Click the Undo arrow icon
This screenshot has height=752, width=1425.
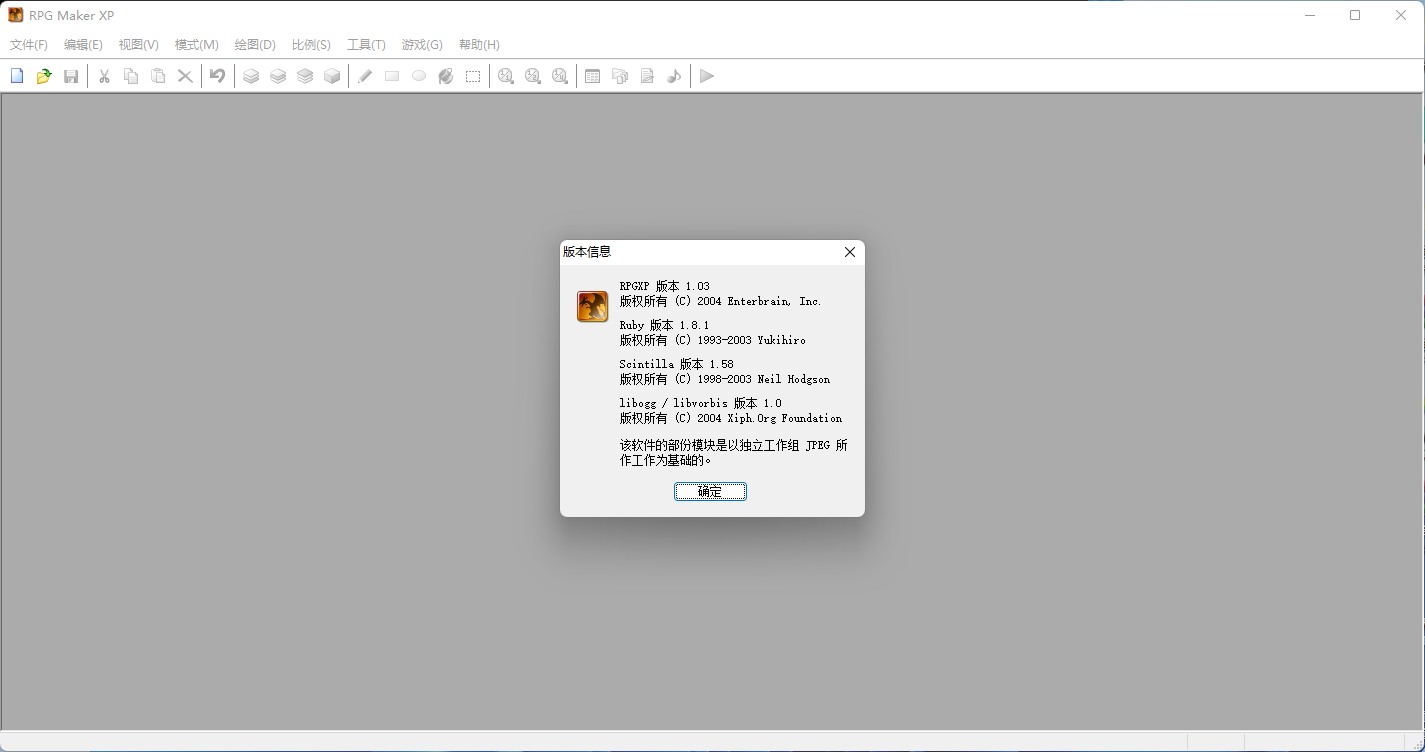coord(217,76)
